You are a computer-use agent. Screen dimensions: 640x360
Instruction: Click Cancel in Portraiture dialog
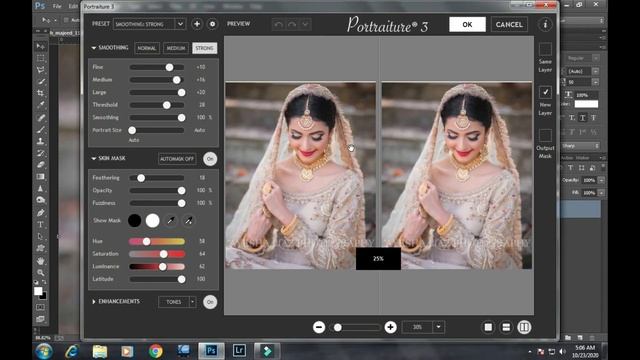coord(509,24)
